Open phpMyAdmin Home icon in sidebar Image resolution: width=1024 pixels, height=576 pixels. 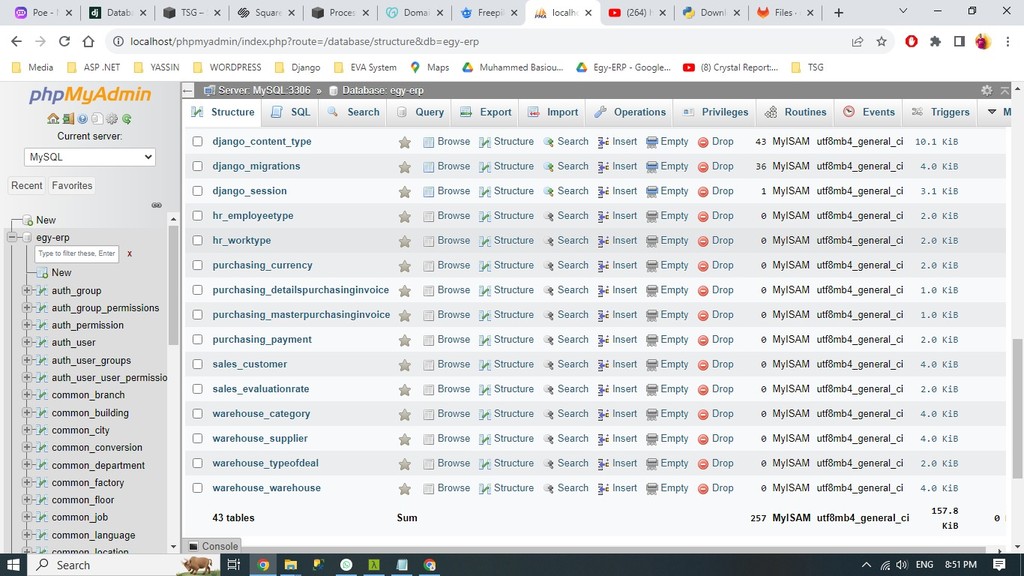[x=53, y=119]
